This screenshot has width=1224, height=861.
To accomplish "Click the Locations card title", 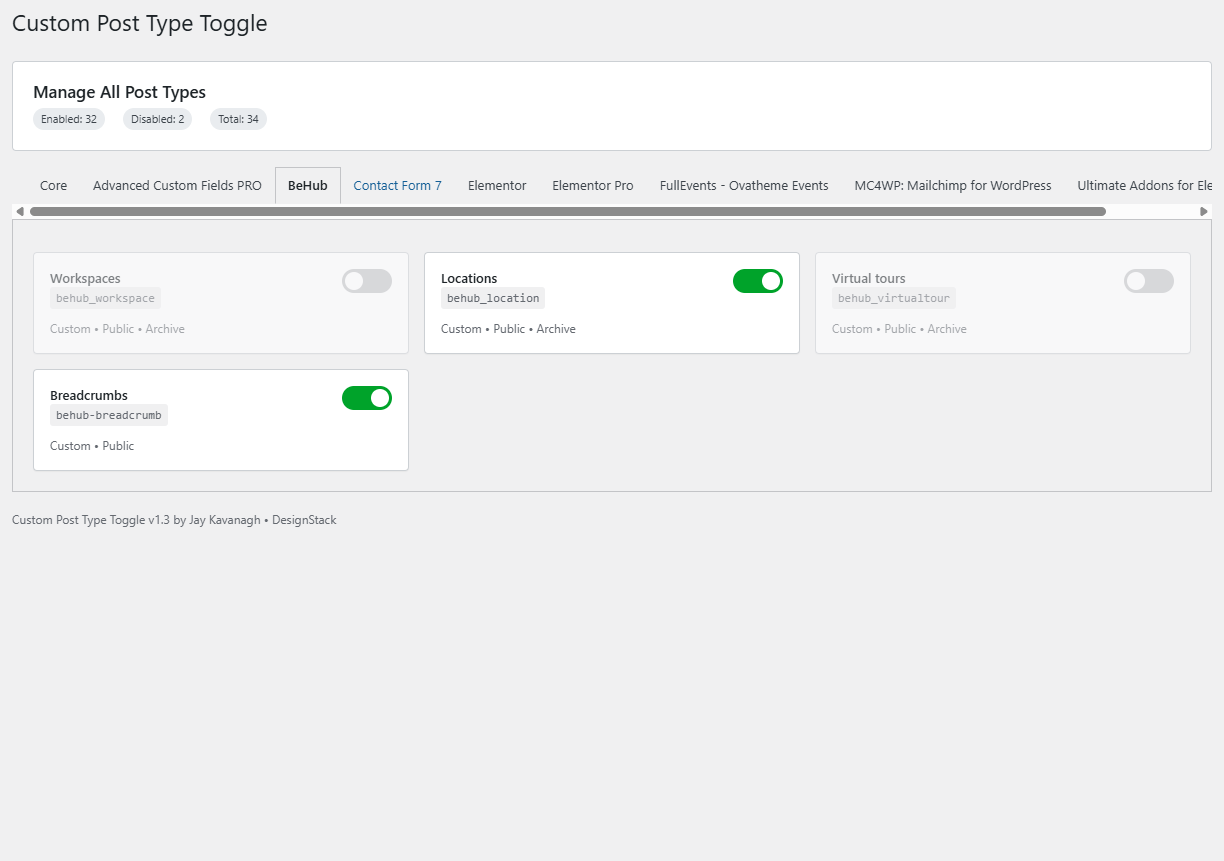I will tap(469, 279).
